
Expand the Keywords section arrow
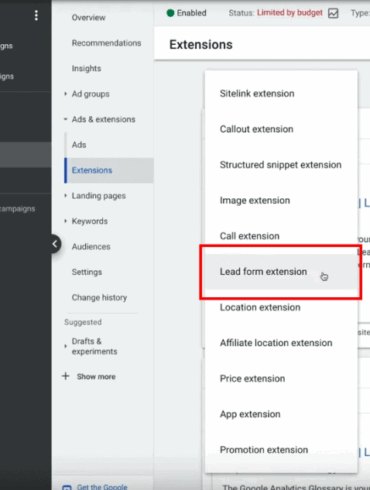coord(65,221)
